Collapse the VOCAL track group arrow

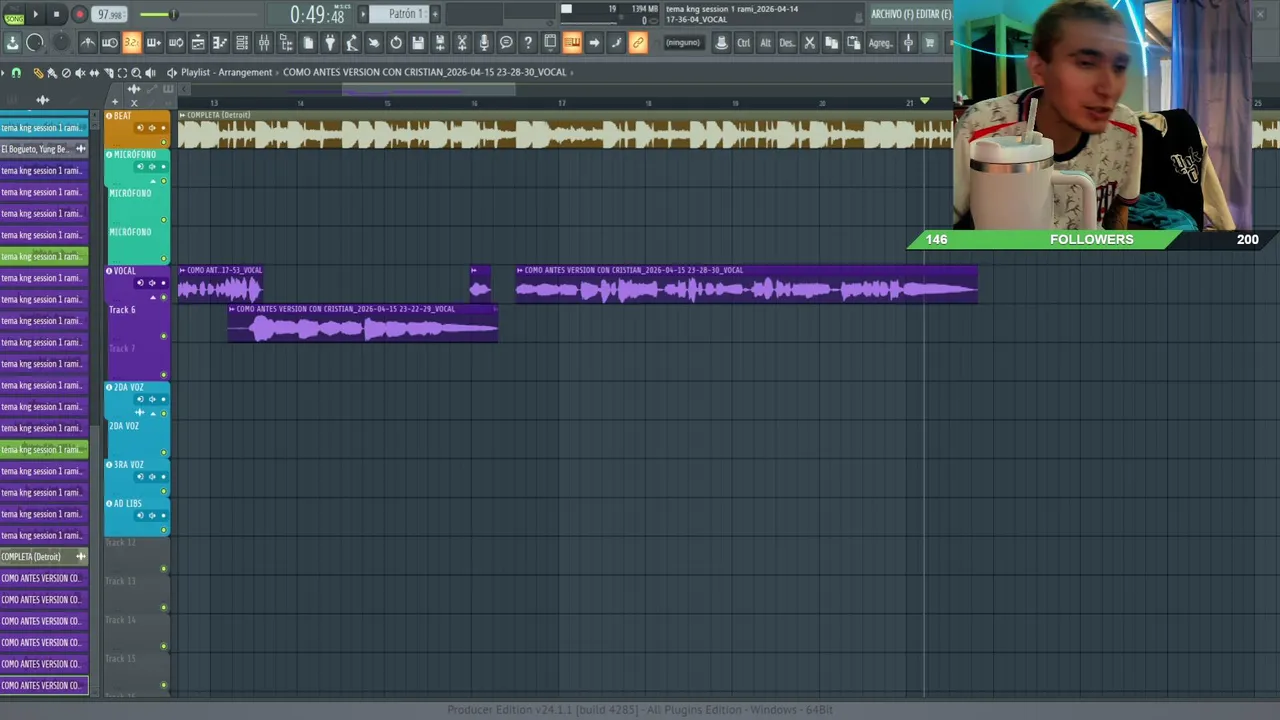153,297
